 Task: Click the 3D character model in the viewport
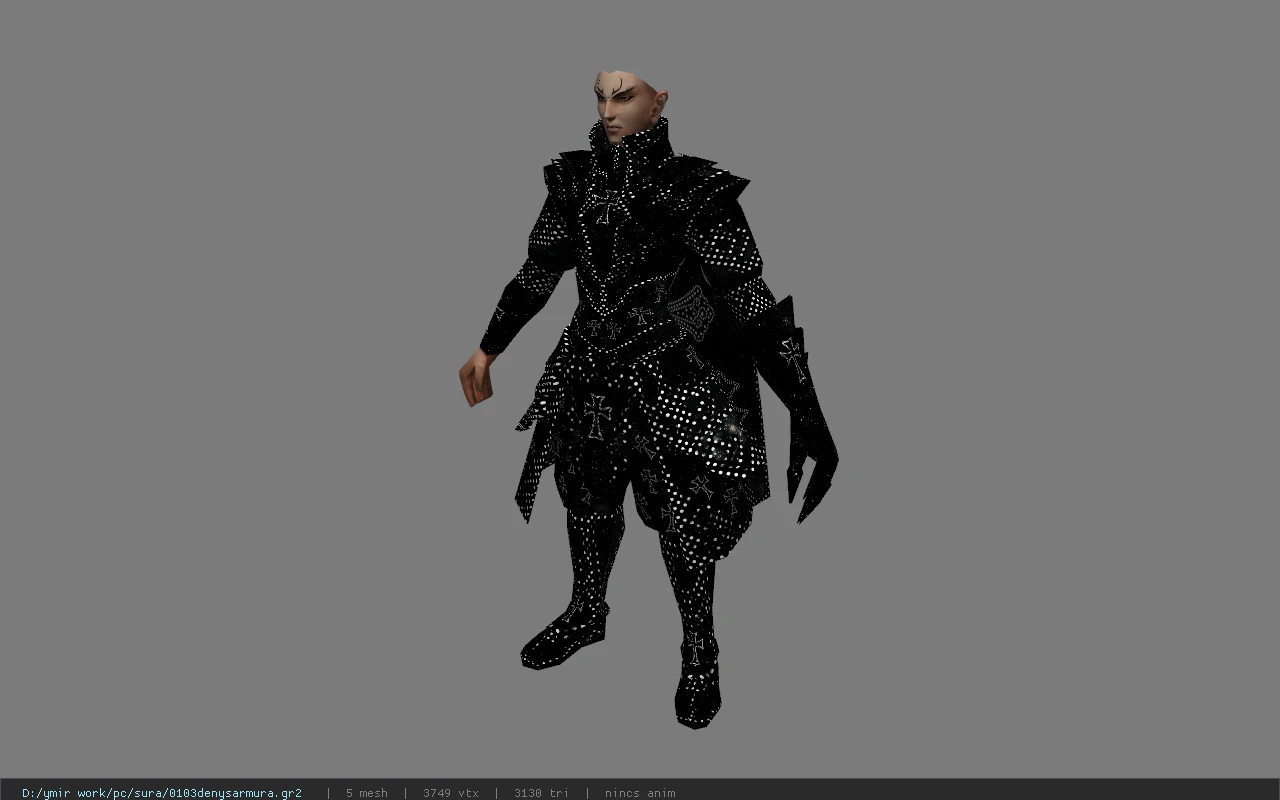tap(648, 400)
